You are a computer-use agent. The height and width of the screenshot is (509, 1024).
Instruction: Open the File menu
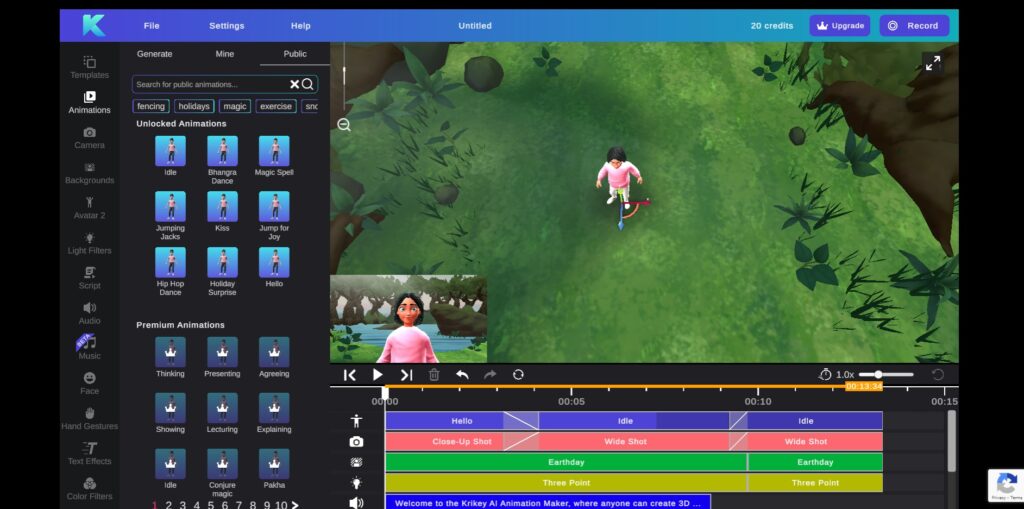(x=152, y=25)
